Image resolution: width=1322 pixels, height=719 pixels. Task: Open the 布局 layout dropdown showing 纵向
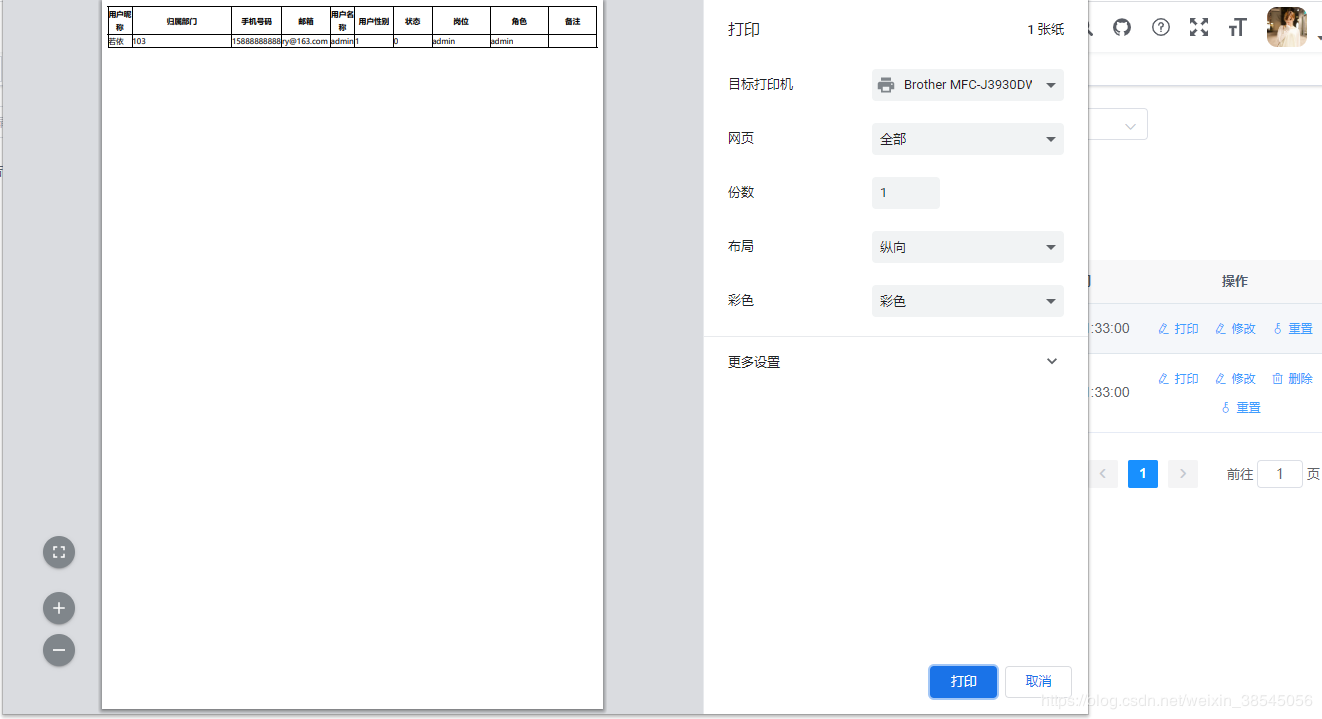tap(967, 246)
